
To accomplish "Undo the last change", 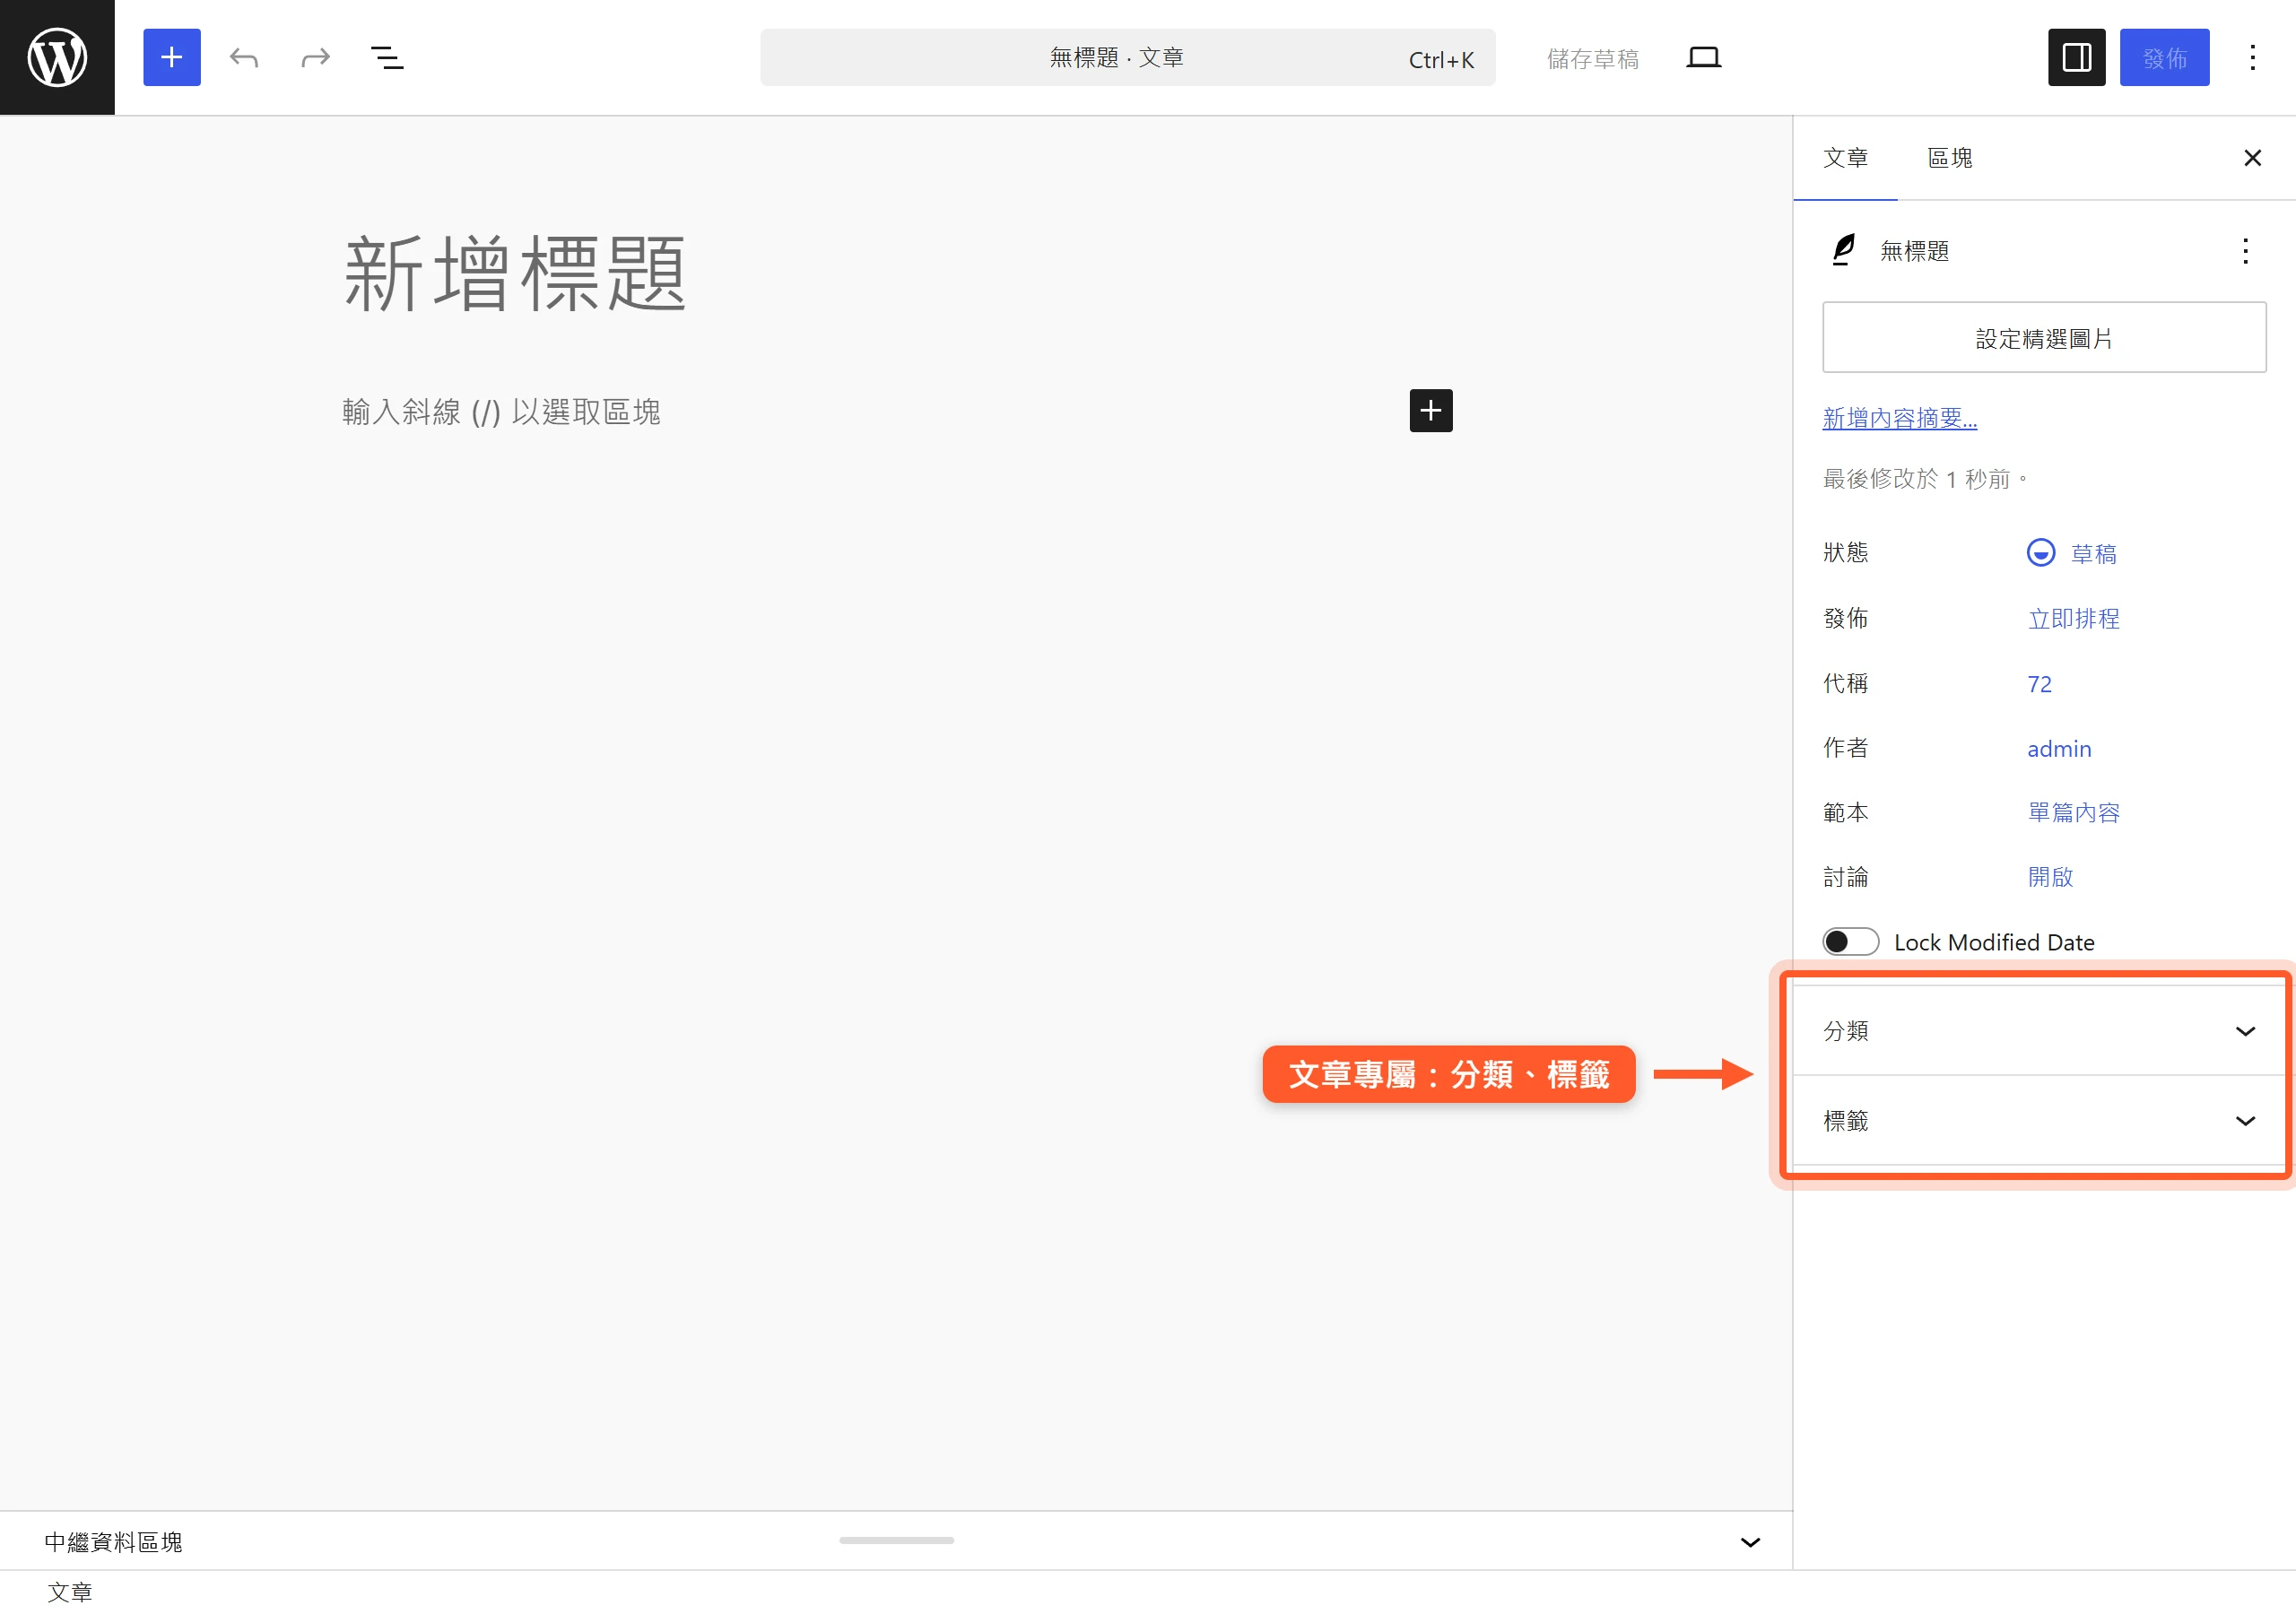I will click(x=244, y=57).
